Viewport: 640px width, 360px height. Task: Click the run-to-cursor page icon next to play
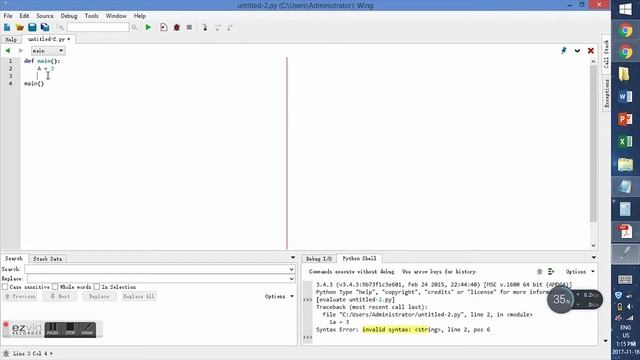(164, 27)
